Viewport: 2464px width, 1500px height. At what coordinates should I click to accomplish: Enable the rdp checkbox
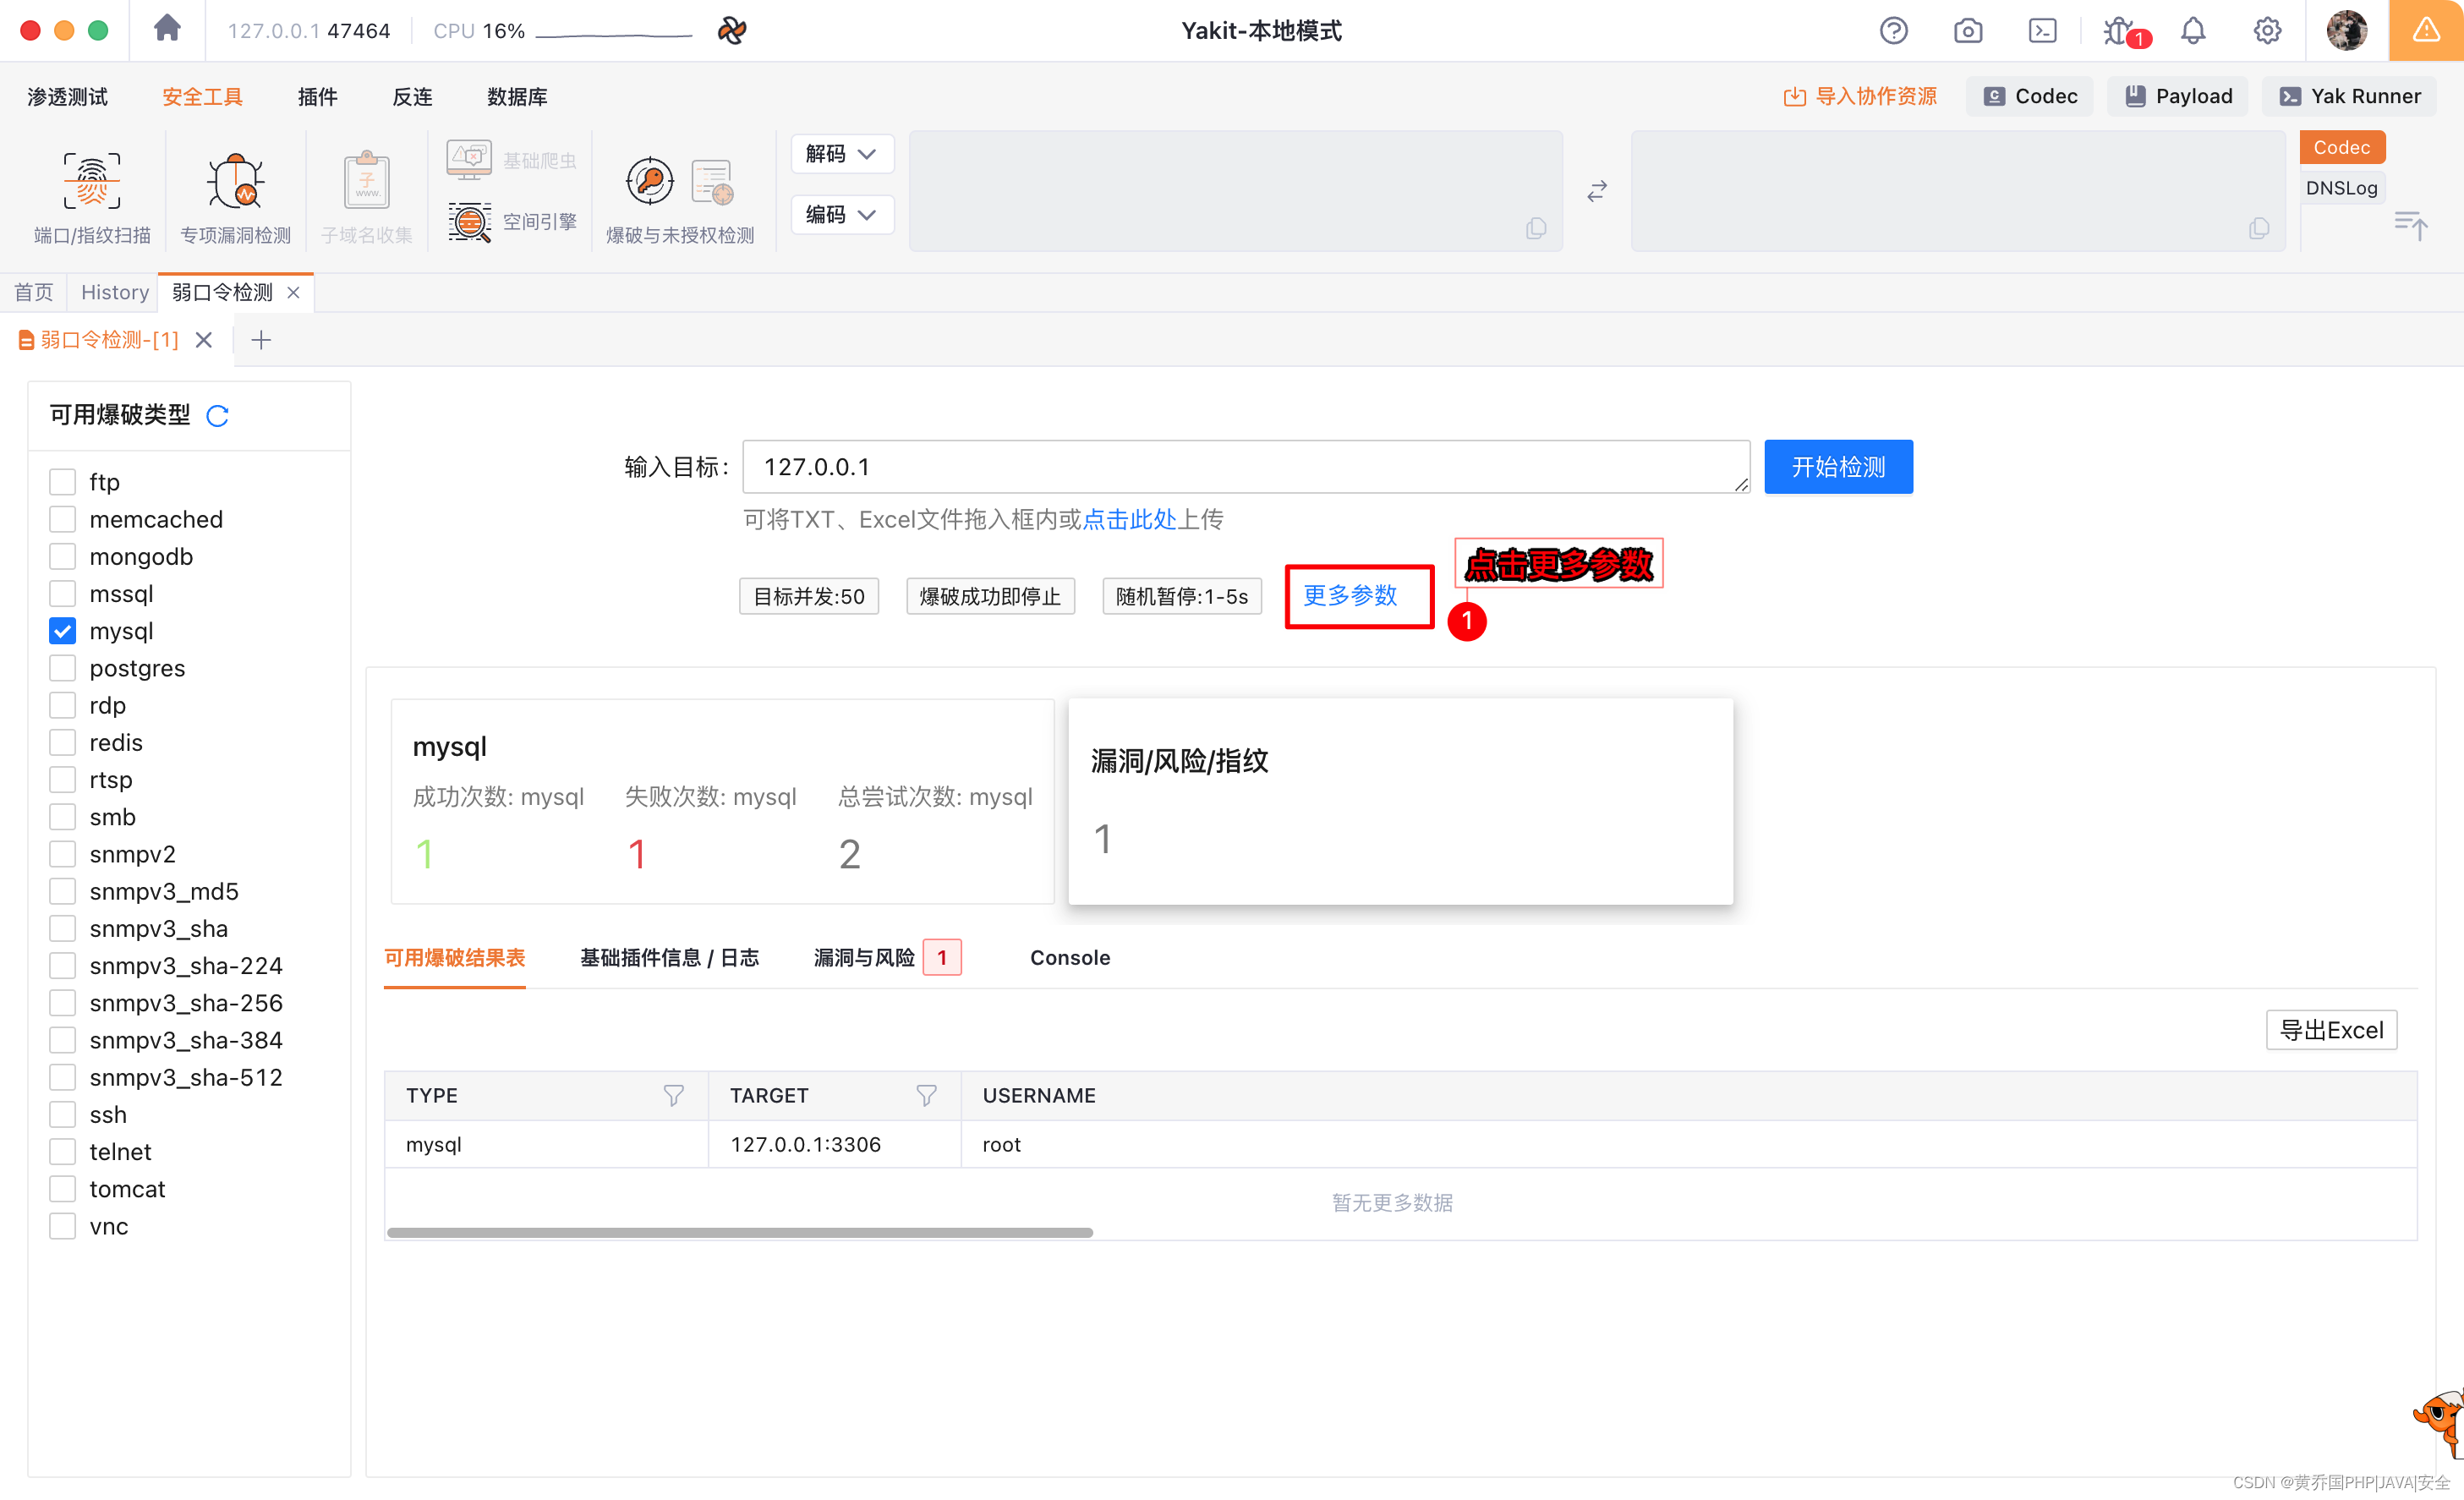(62, 705)
